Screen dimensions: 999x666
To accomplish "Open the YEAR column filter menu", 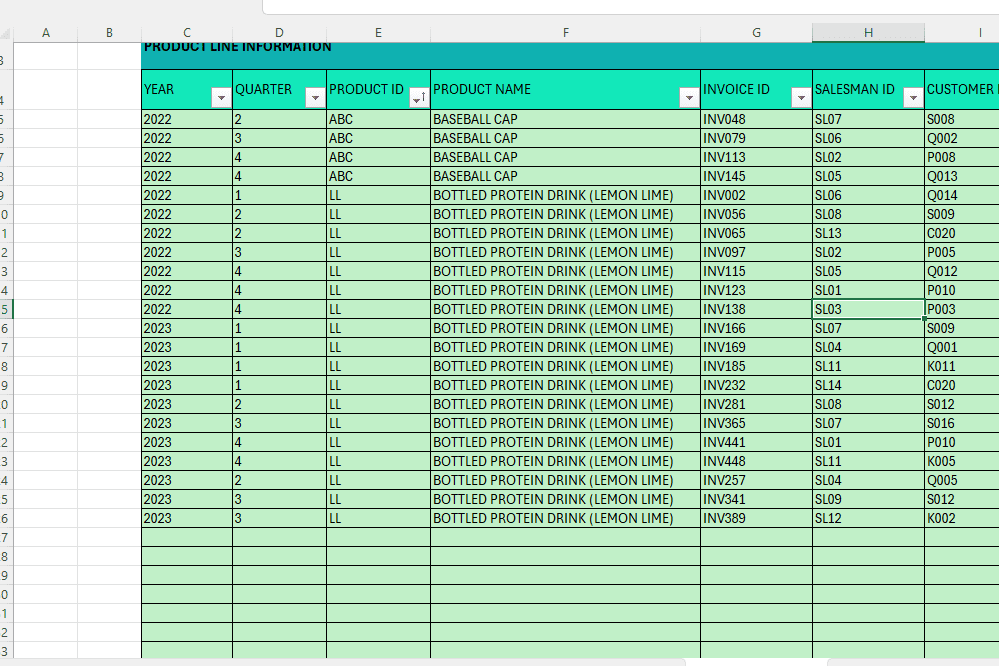I will tap(220, 98).
